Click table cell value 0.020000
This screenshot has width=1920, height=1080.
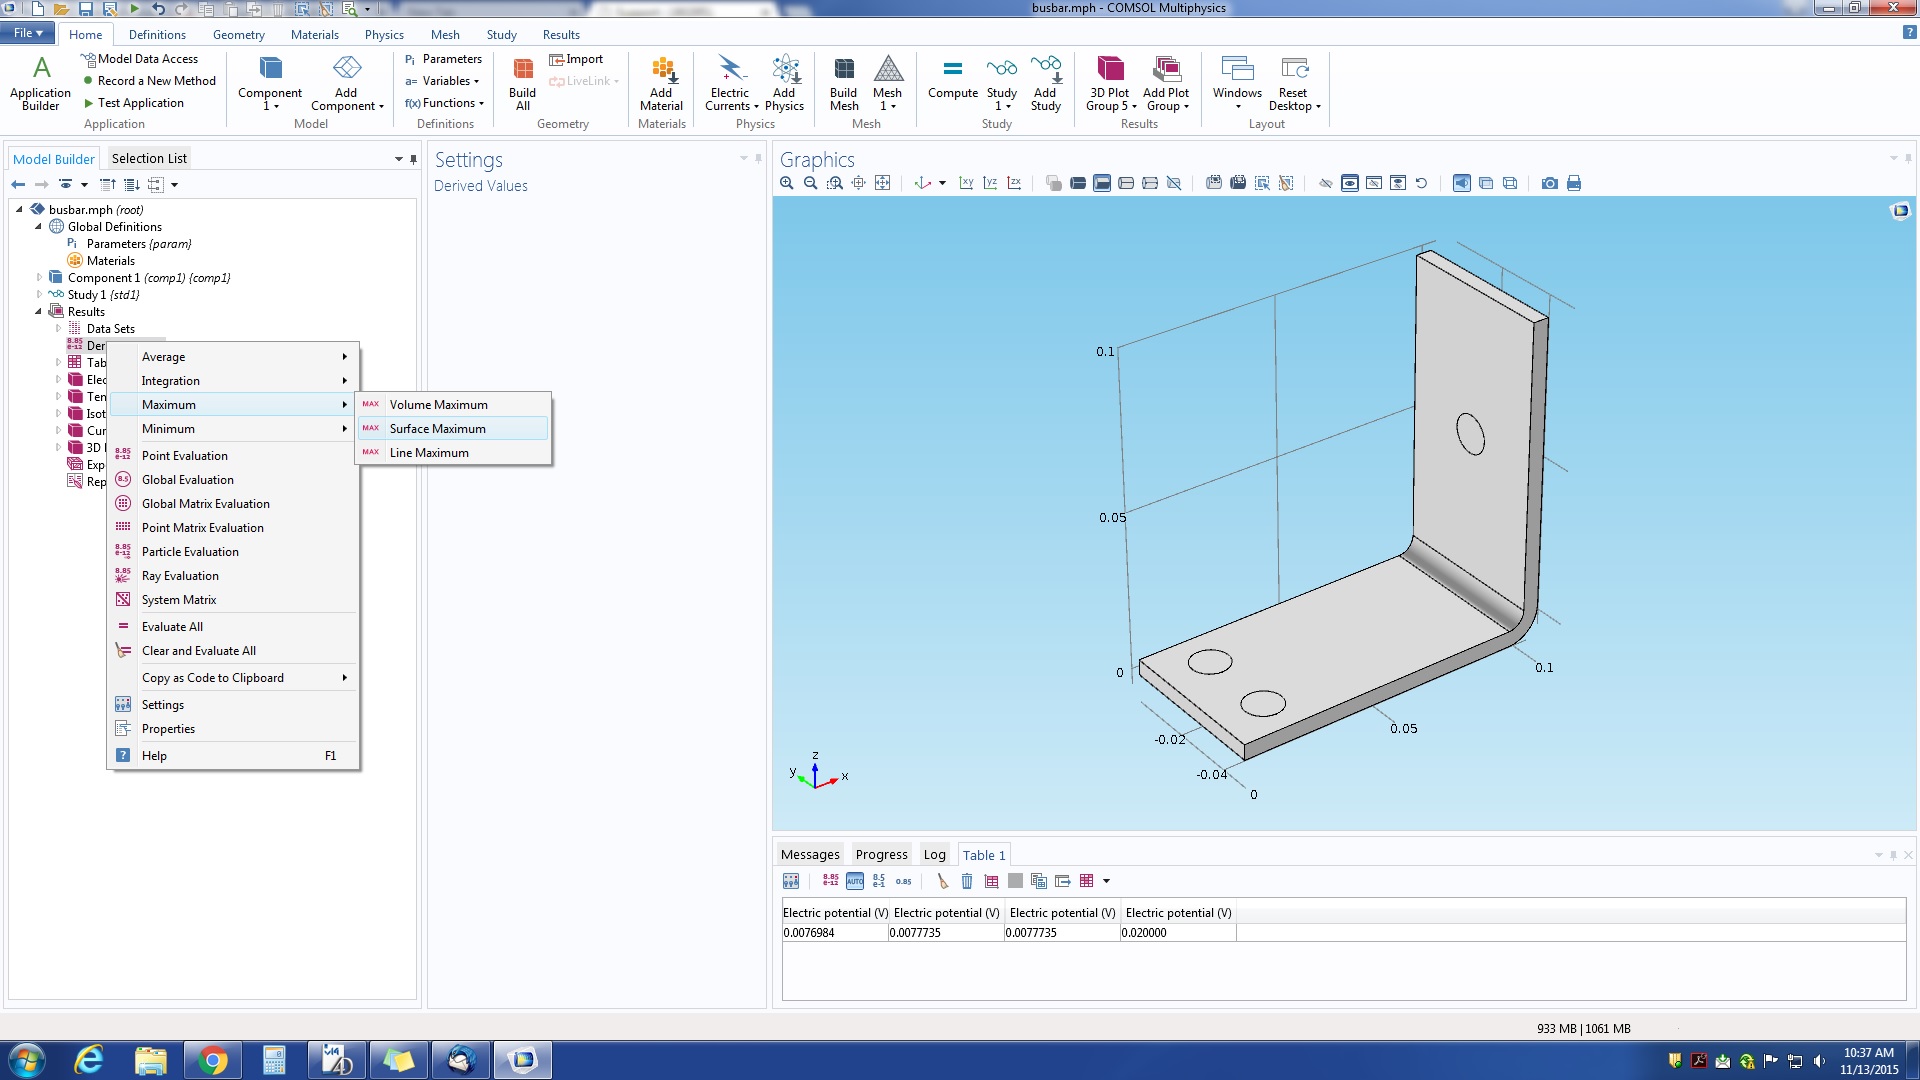click(x=1144, y=933)
